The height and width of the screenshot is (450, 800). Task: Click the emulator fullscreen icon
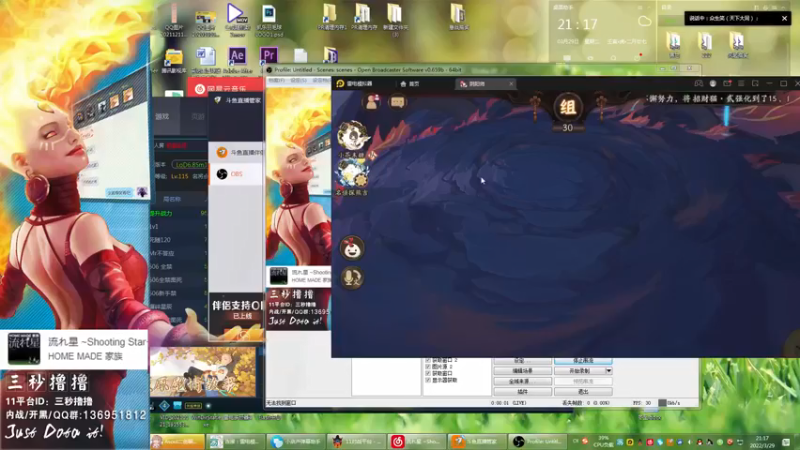[755, 84]
